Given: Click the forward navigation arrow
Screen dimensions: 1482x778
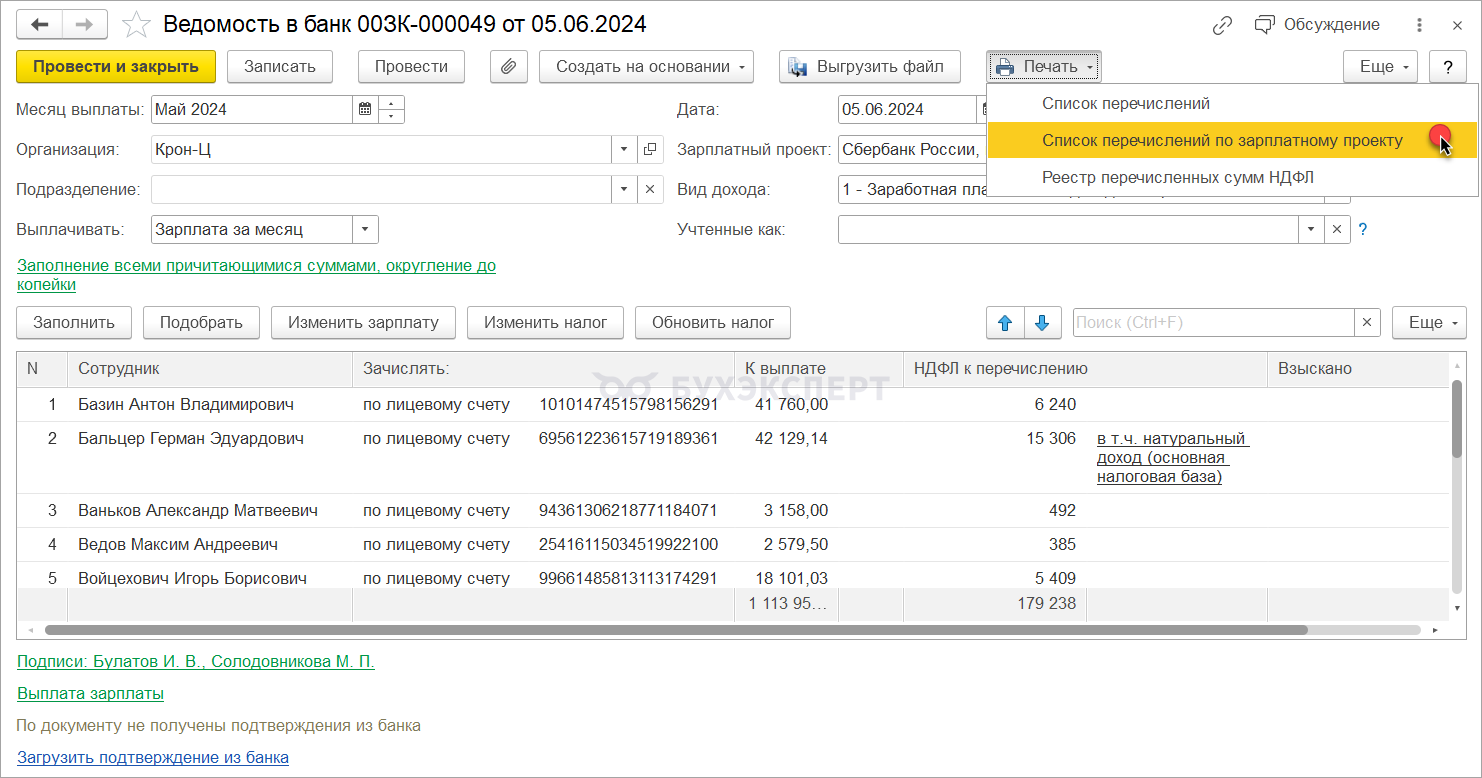Looking at the screenshot, I should coord(85,24).
